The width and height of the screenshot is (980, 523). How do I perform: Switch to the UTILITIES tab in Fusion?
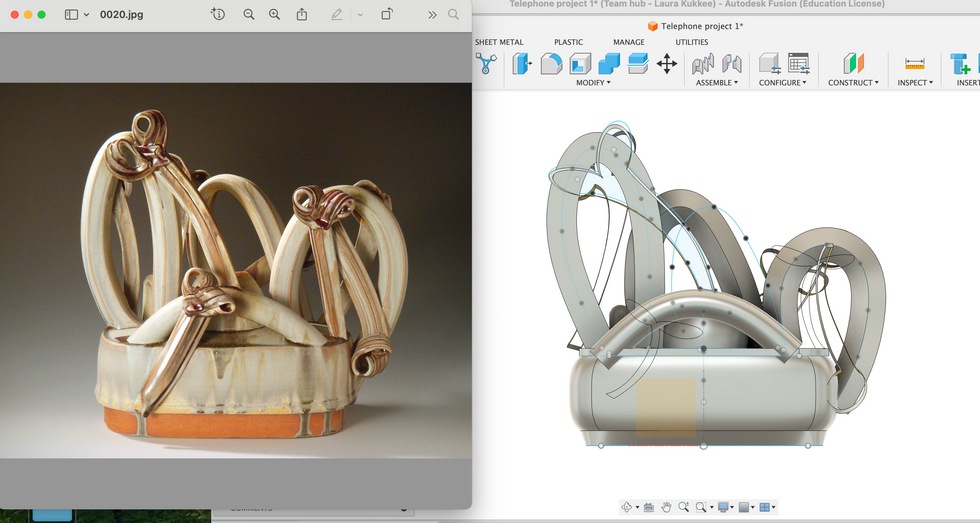(x=692, y=42)
